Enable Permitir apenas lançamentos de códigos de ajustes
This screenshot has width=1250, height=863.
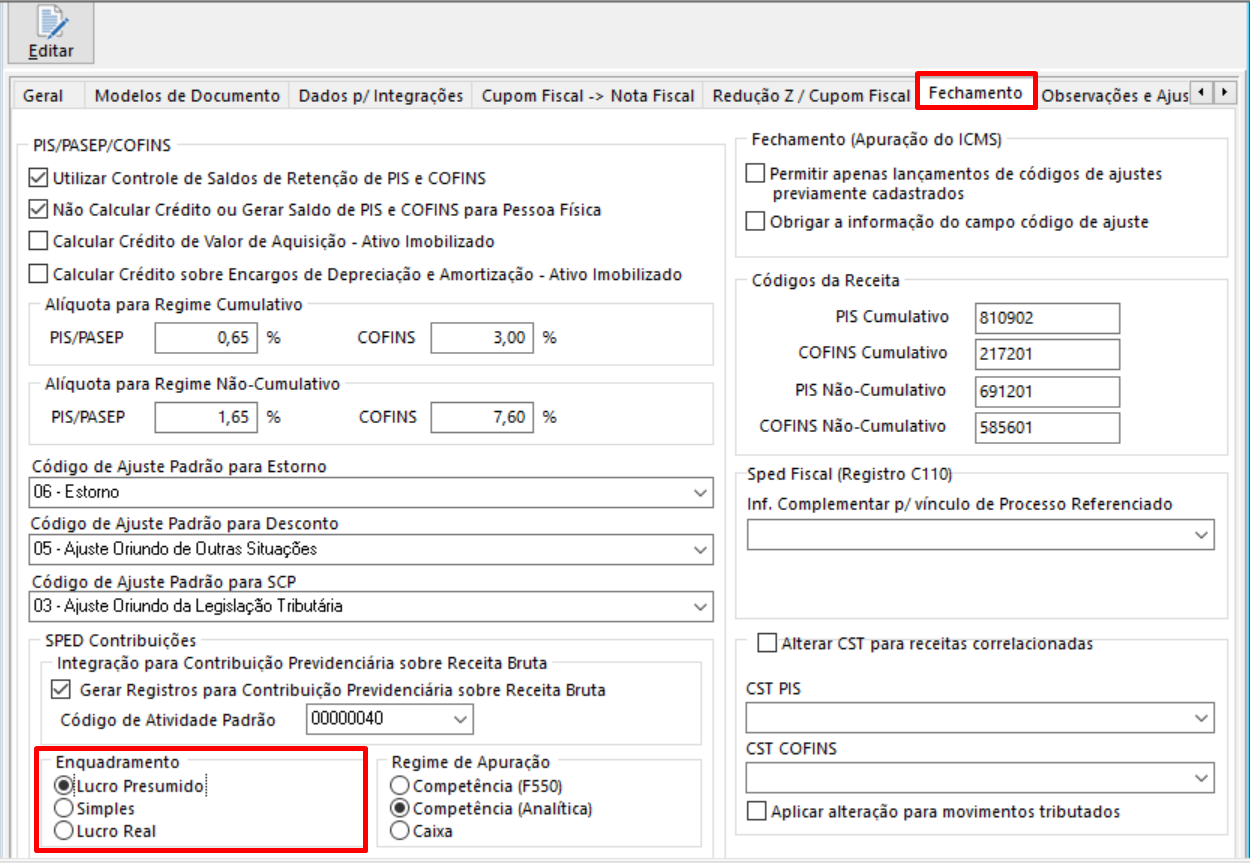[x=756, y=174]
